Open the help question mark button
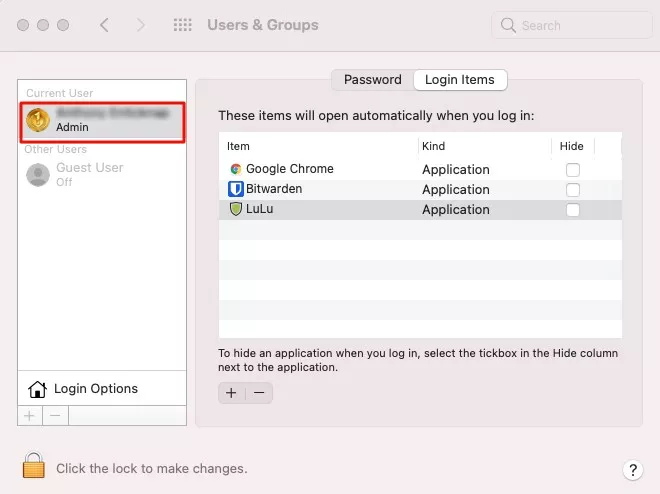 632,469
